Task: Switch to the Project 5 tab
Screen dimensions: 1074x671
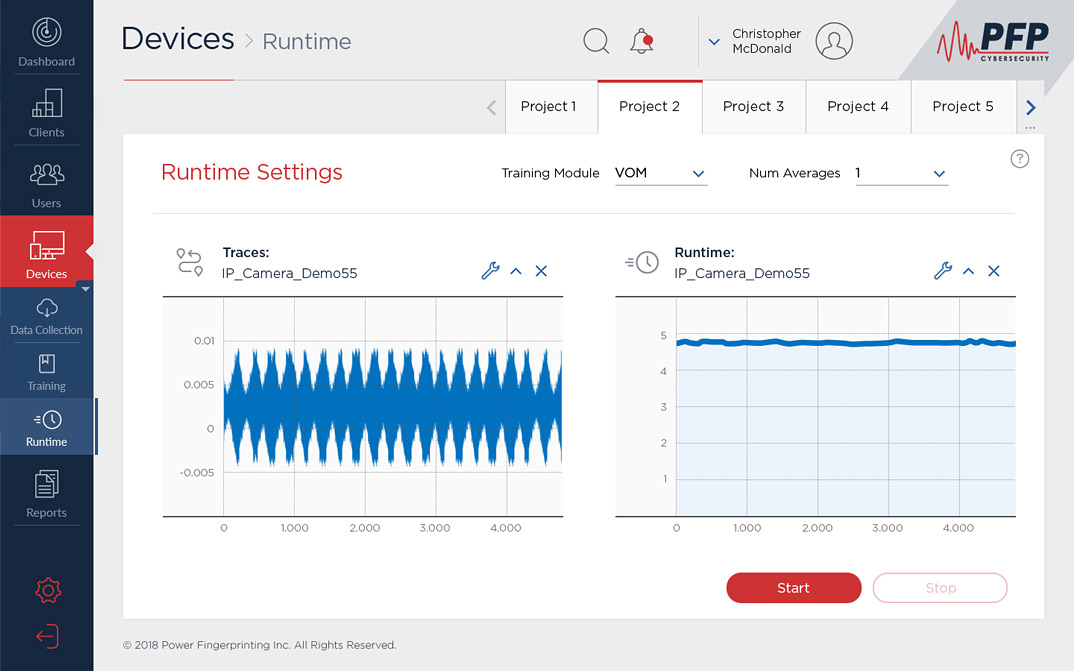Action: tap(962, 106)
